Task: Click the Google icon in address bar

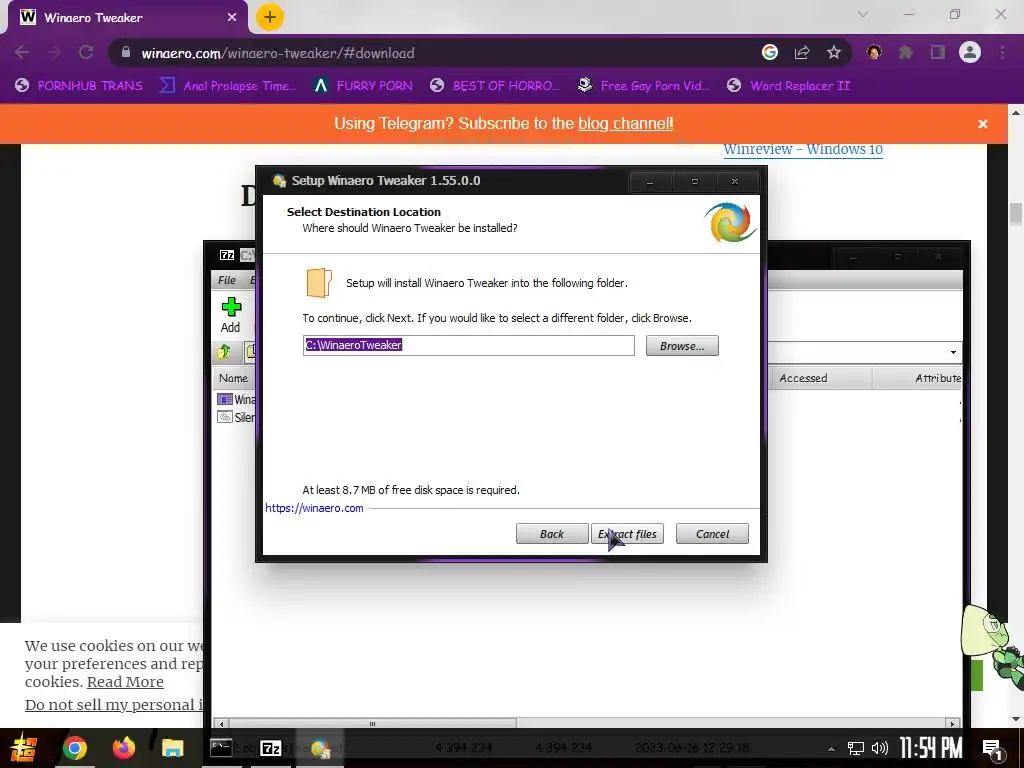Action: coord(770,52)
